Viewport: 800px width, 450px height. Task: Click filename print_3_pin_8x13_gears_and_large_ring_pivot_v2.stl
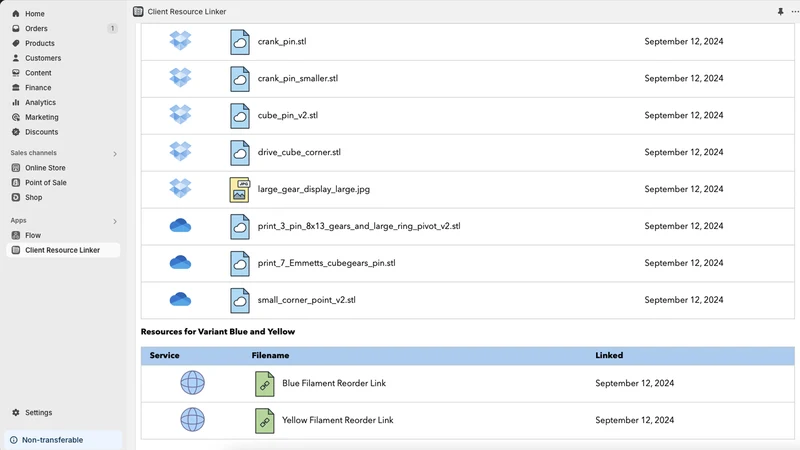click(x=359, y=226)
